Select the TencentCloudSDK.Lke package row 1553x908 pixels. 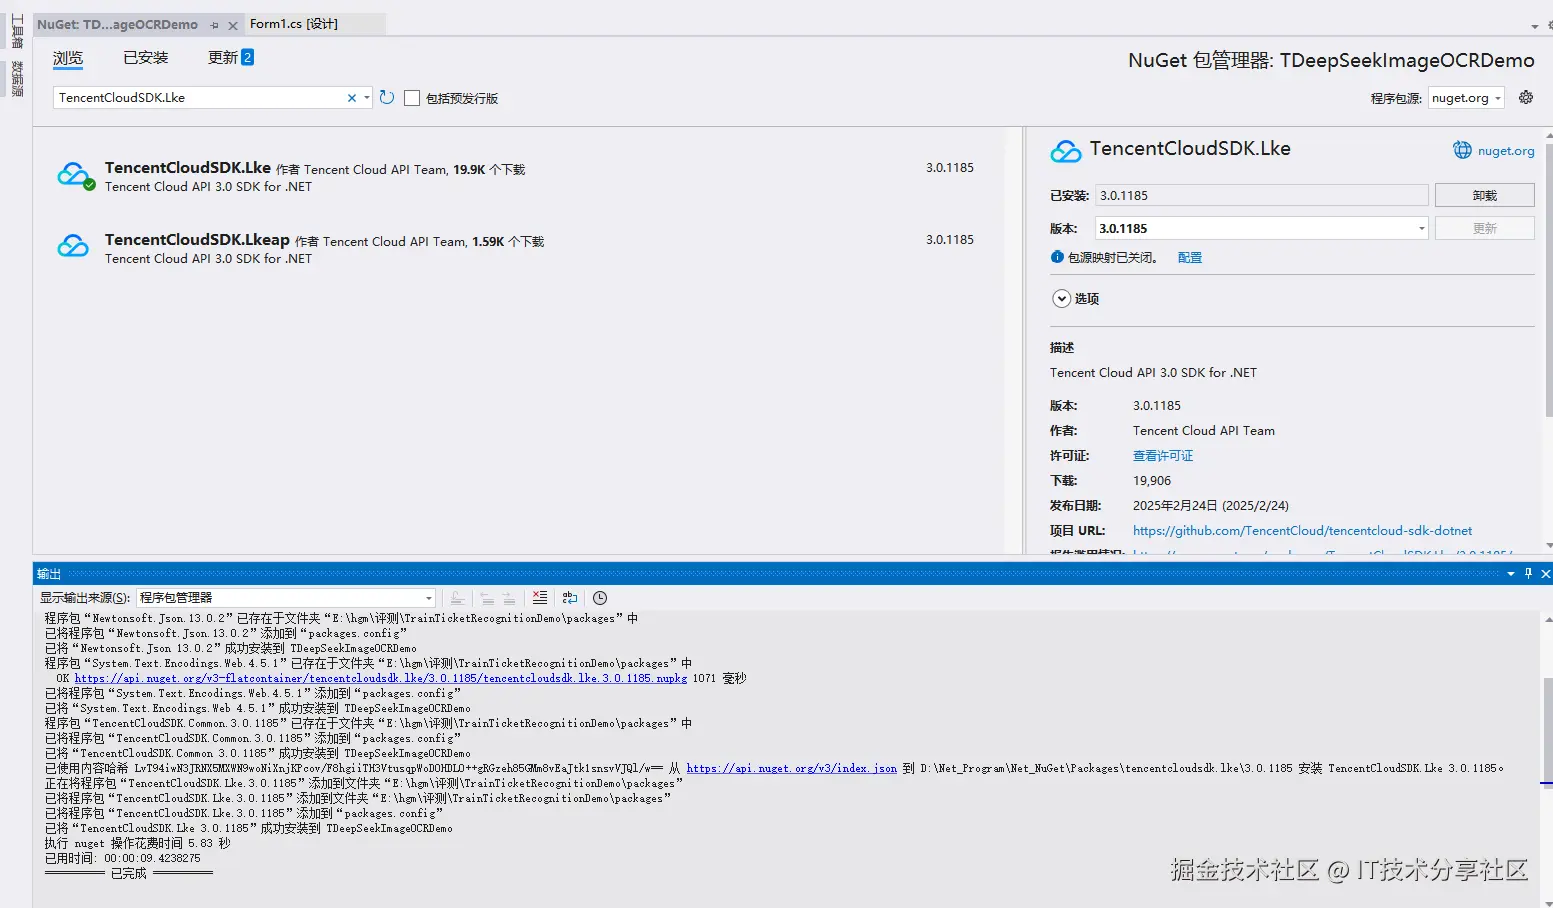coord(518,176)
